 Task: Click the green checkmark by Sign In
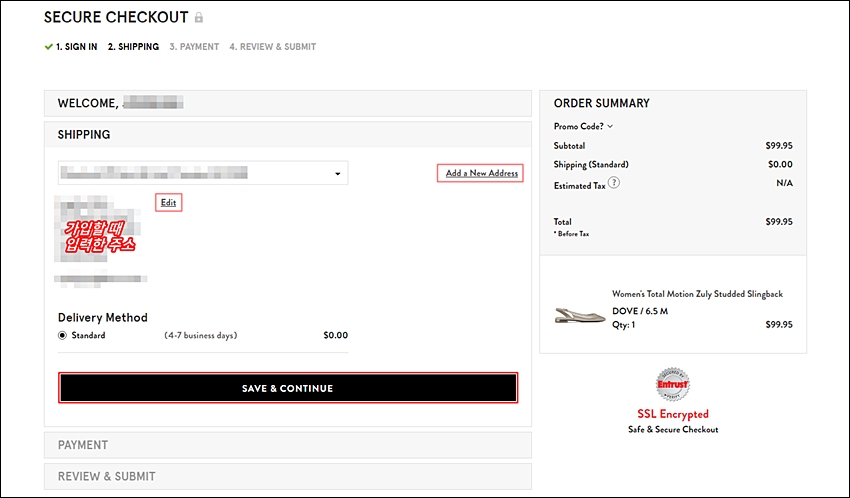tap(49, 47)
